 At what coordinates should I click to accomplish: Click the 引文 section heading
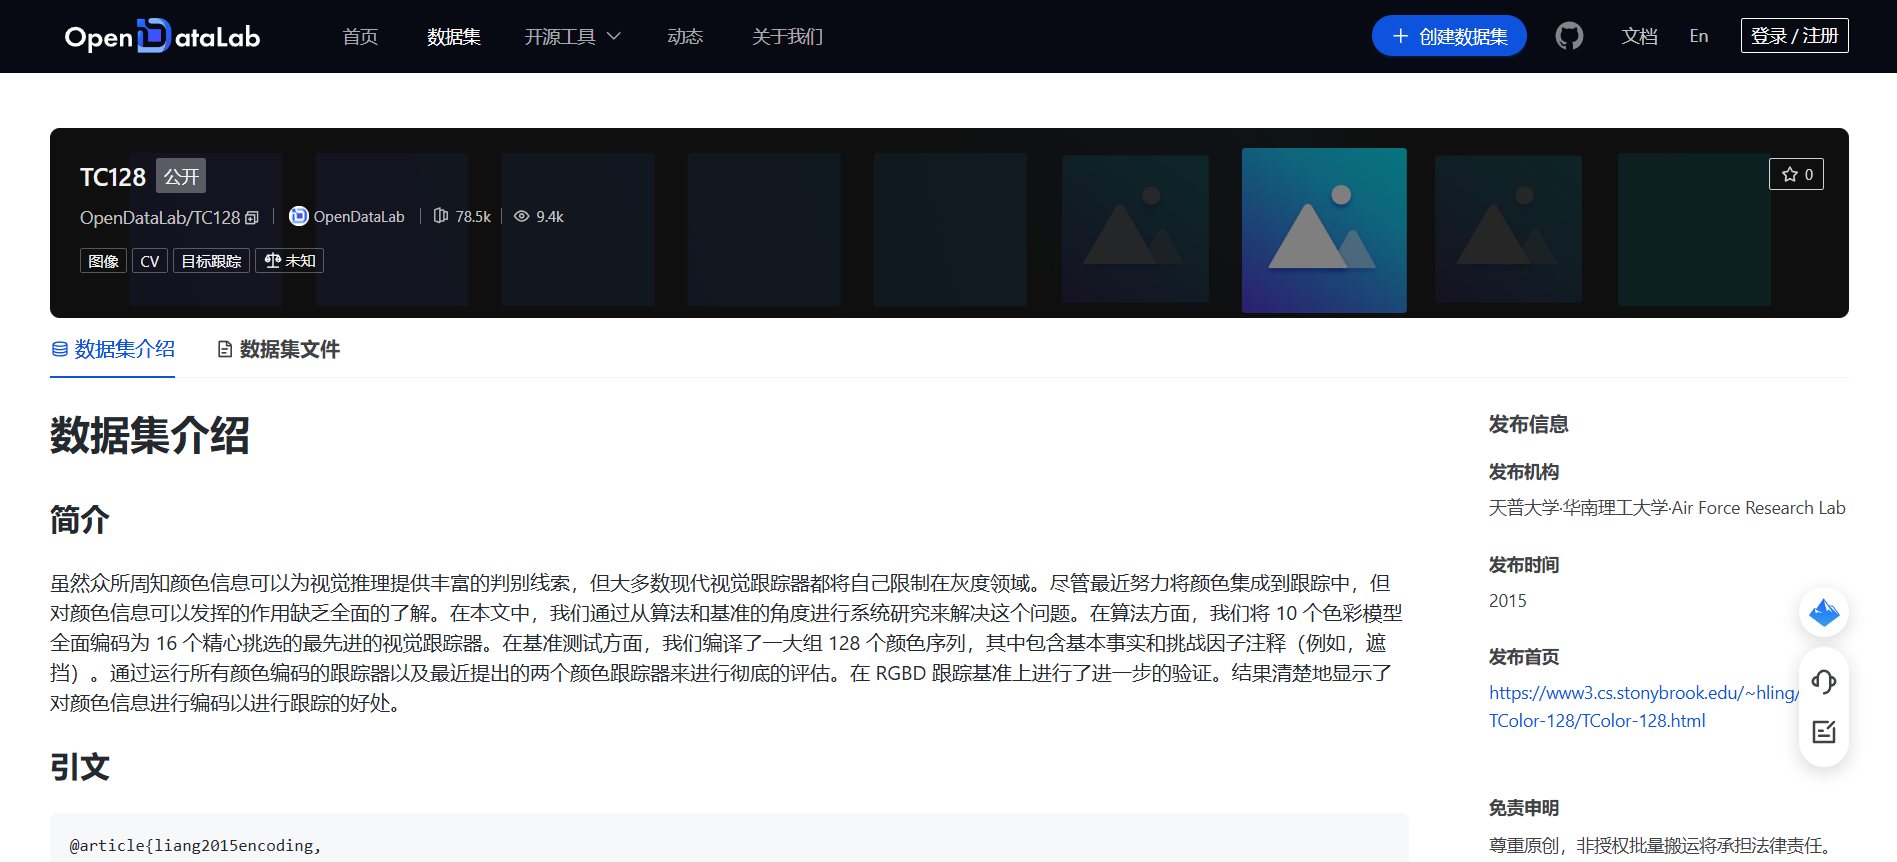pos(80,767)
